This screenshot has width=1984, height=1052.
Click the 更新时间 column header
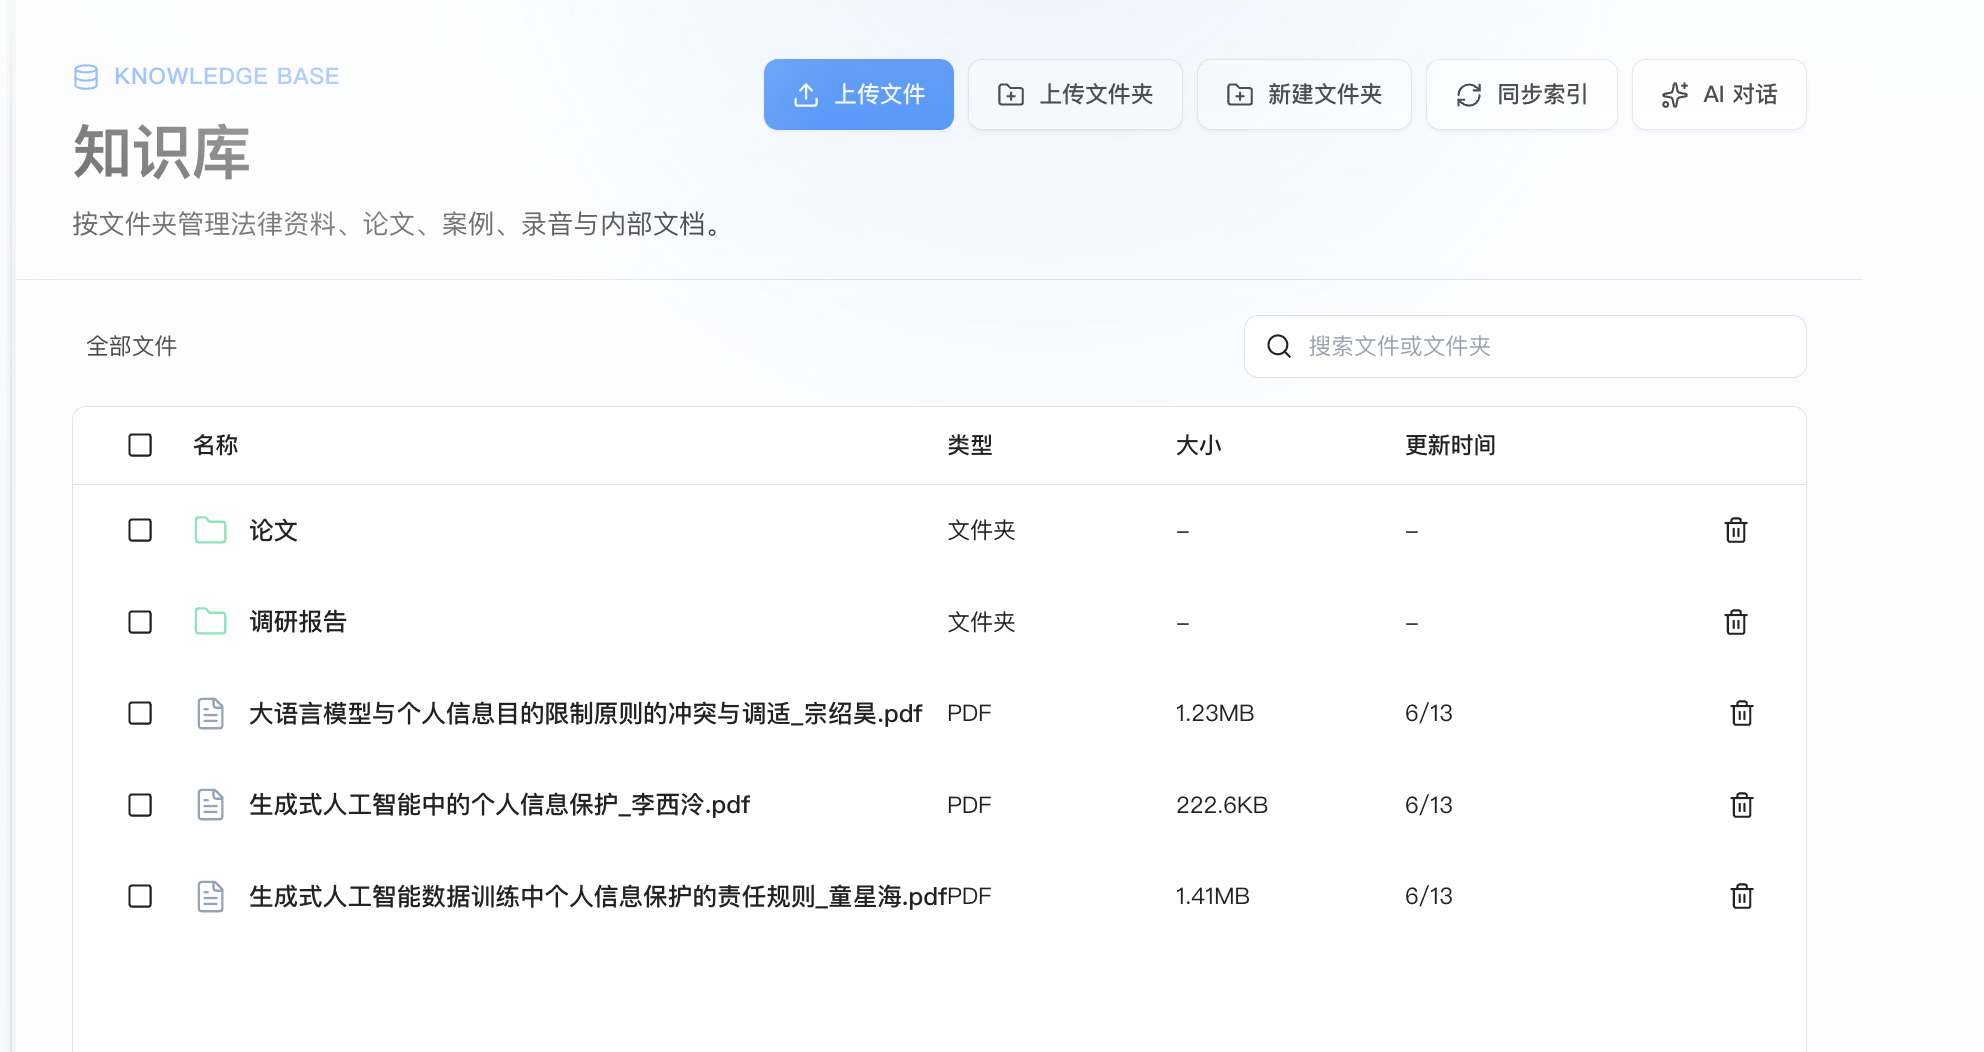tap(1450, 445)
